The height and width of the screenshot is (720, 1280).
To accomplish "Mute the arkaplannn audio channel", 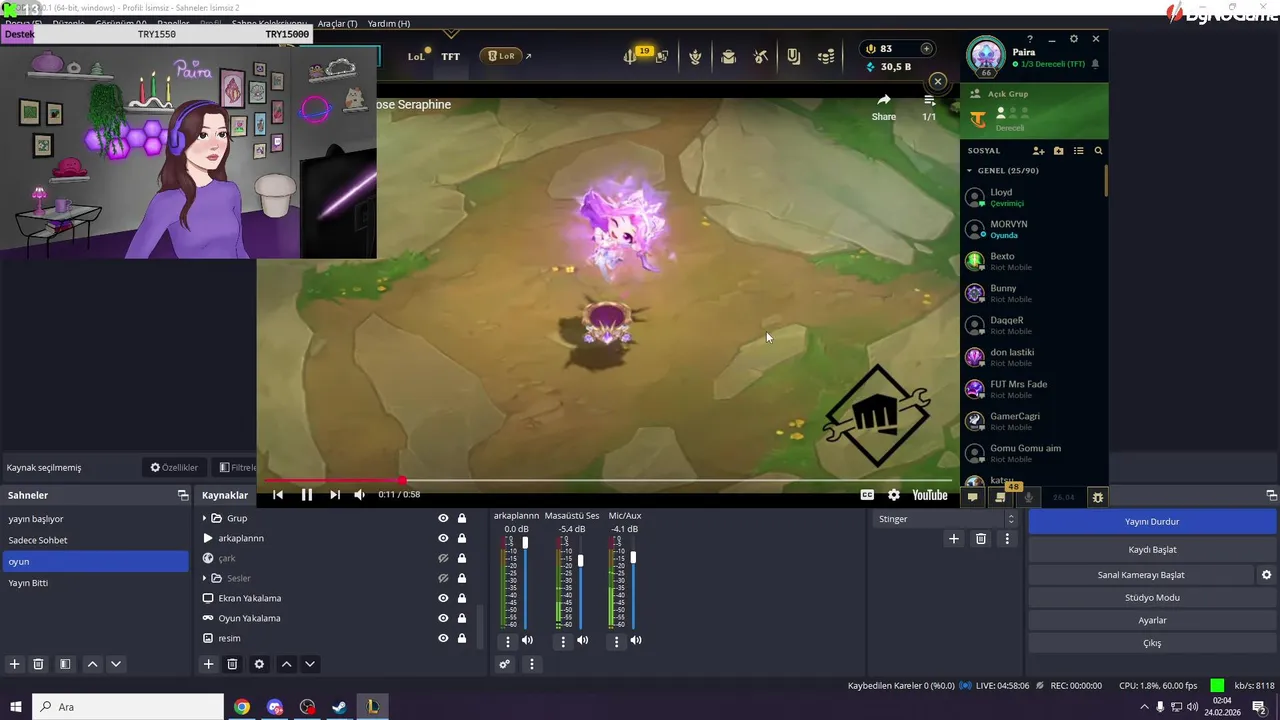I will click(527, 640).
